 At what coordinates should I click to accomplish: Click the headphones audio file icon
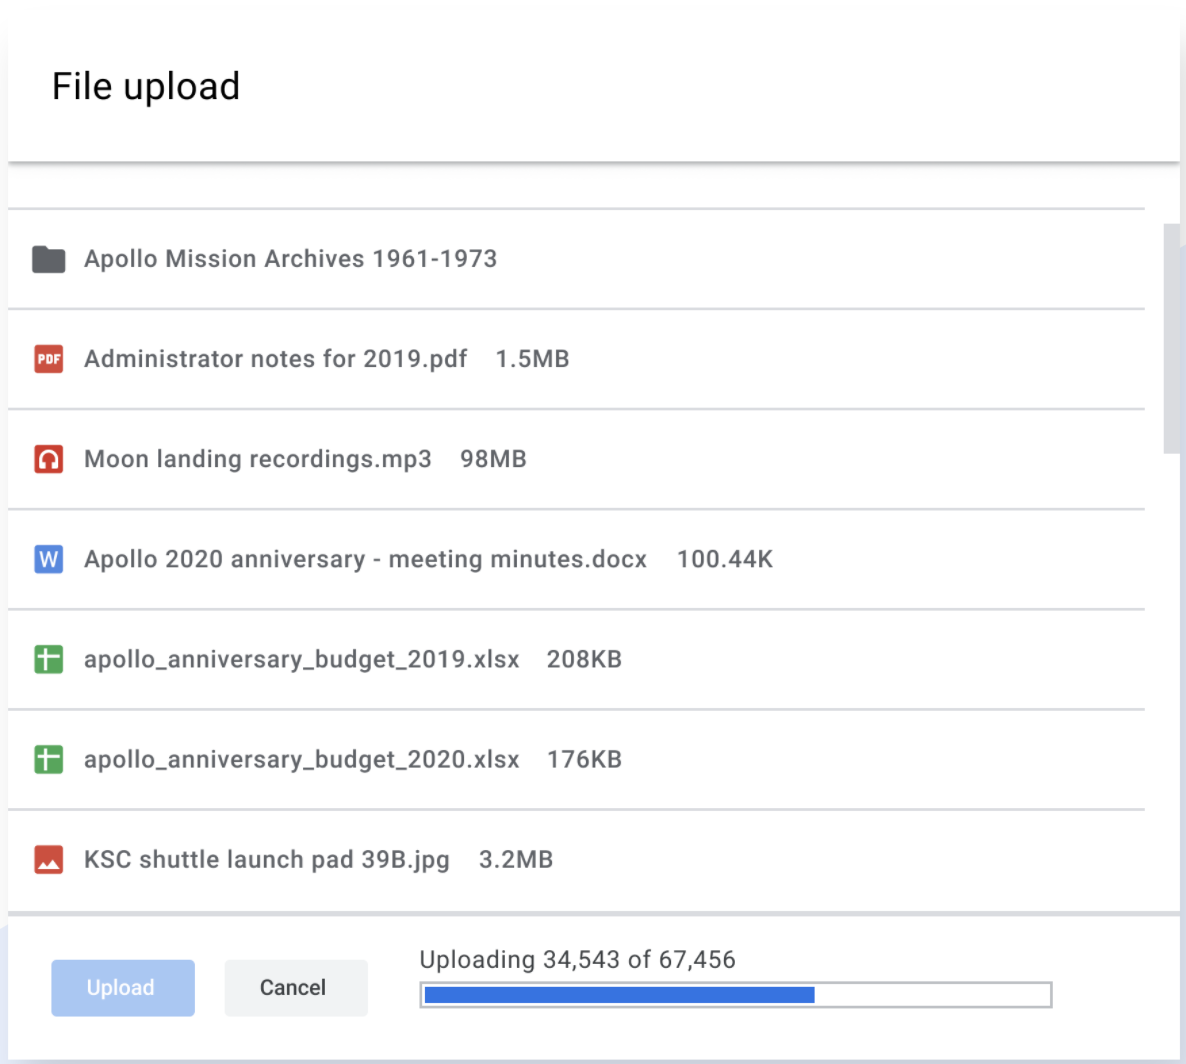coord(48,459)
